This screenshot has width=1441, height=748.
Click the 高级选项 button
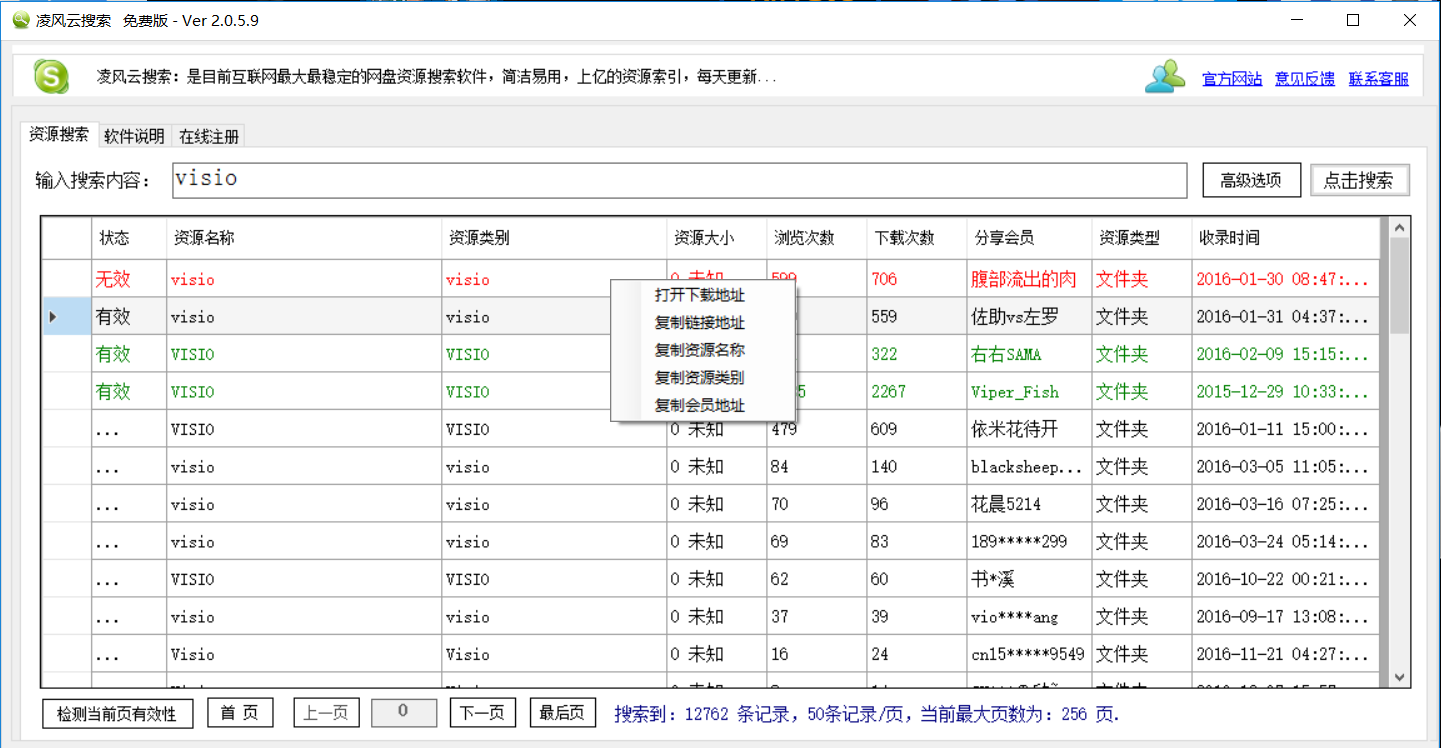pos(1251,181)
